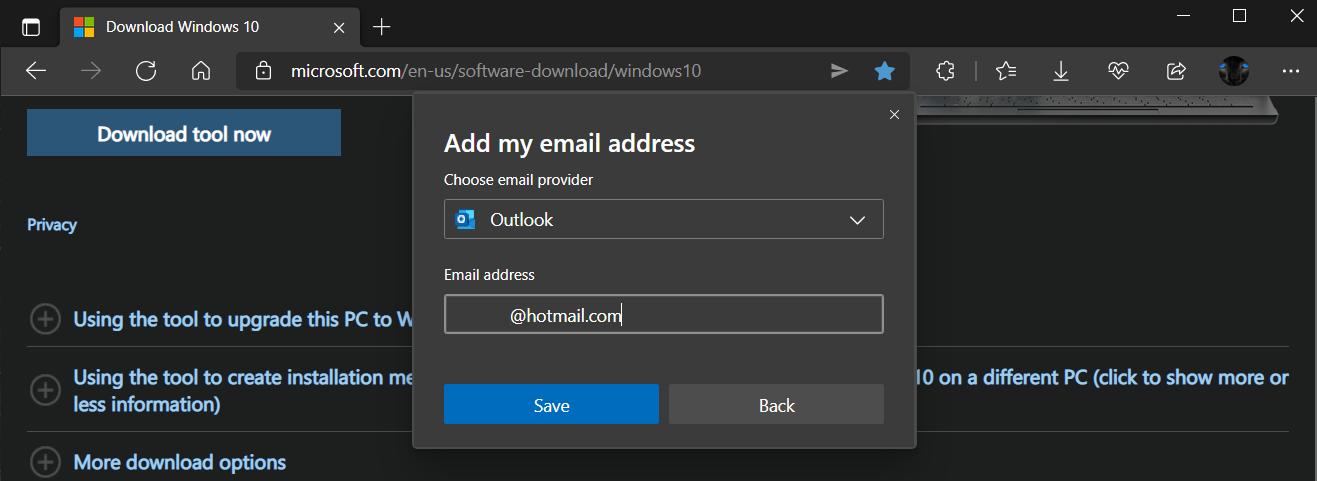Viewport: 1317px width, 481px height.
Task: Click the Email address input field
Action: 663,315
